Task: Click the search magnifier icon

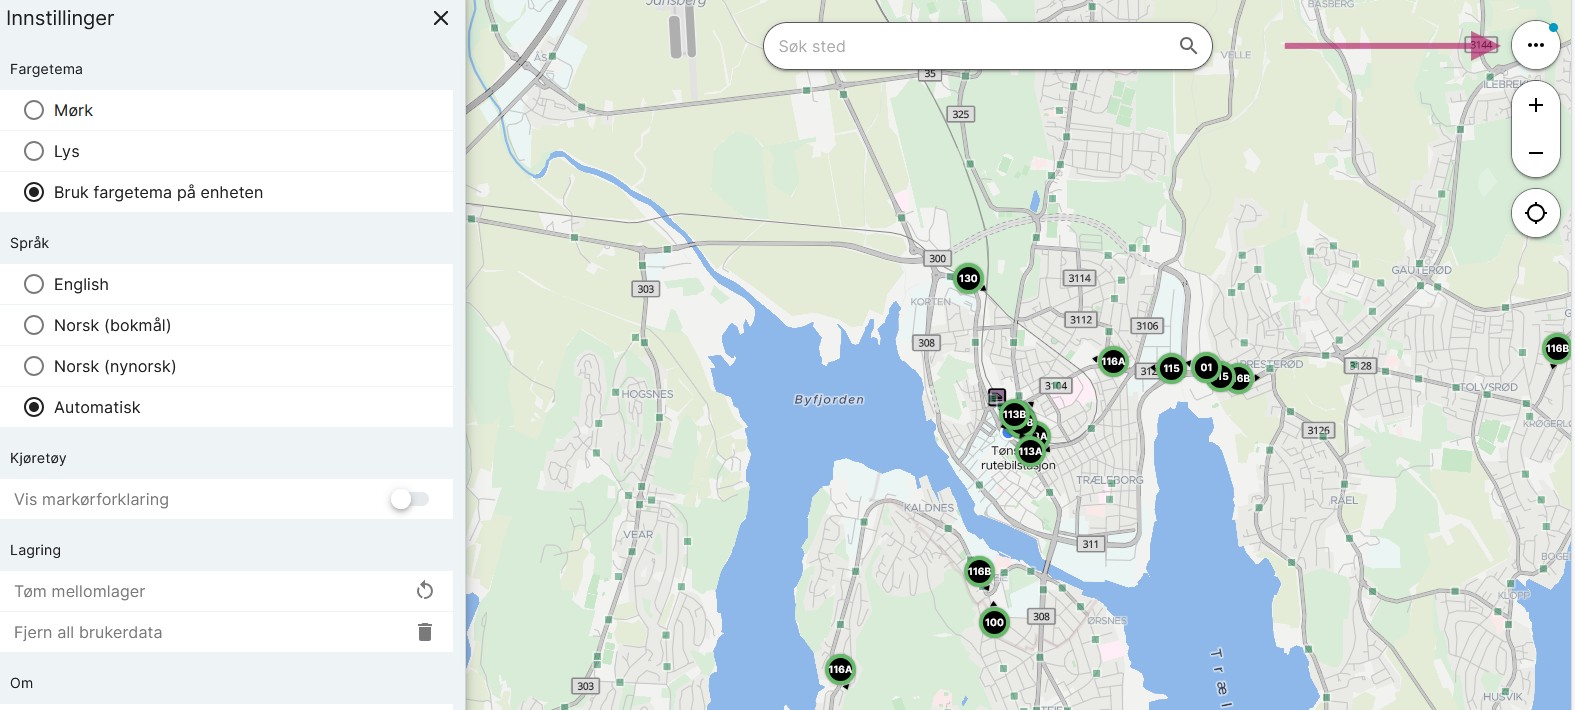Action: (1188, 46)
